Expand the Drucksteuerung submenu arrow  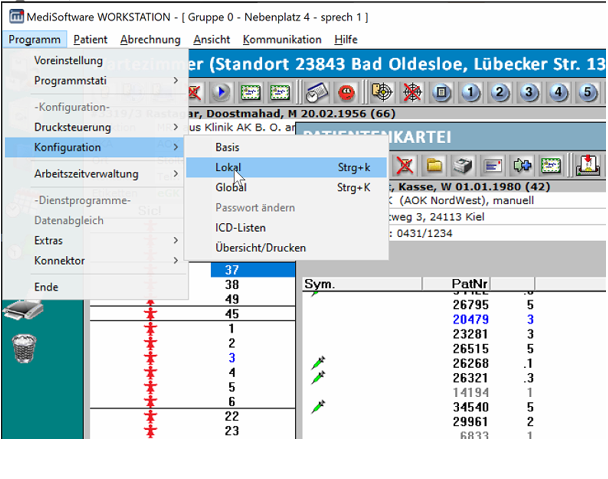click(176, 127)
